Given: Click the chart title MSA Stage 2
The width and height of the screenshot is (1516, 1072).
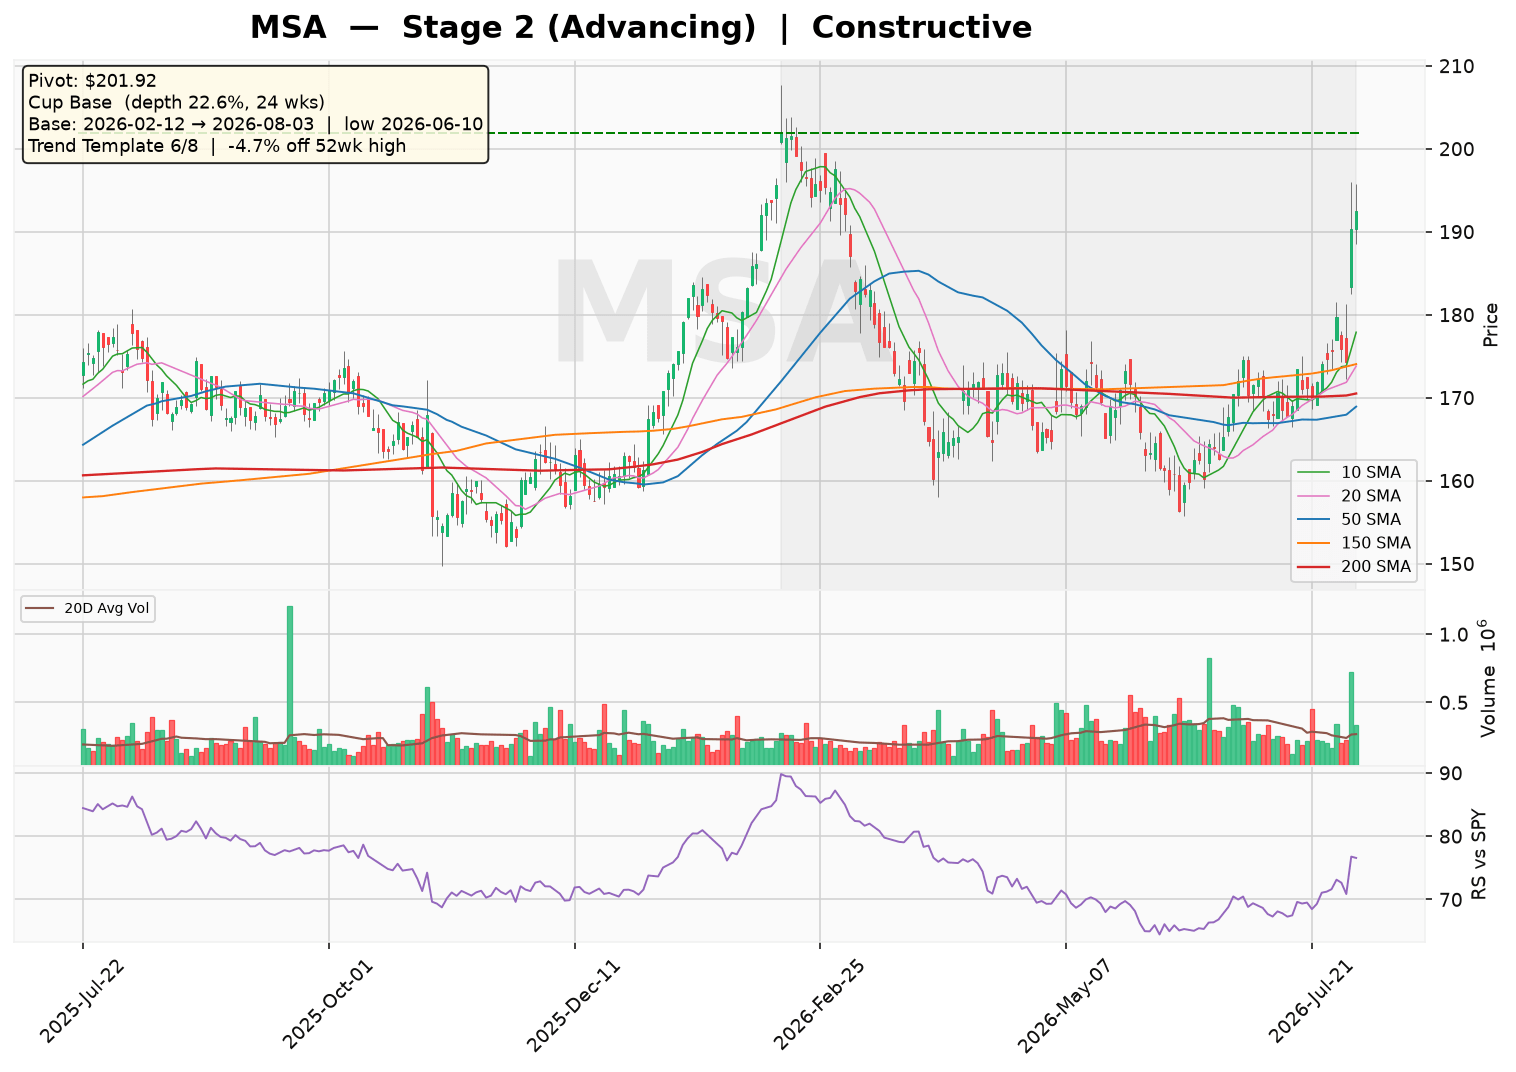Looking at the screenshot, I should (640, 27).
